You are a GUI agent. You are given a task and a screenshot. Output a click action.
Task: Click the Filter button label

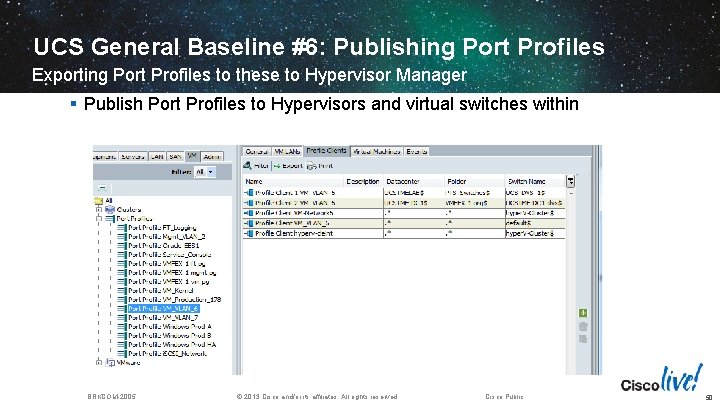(x=261, y=166)
